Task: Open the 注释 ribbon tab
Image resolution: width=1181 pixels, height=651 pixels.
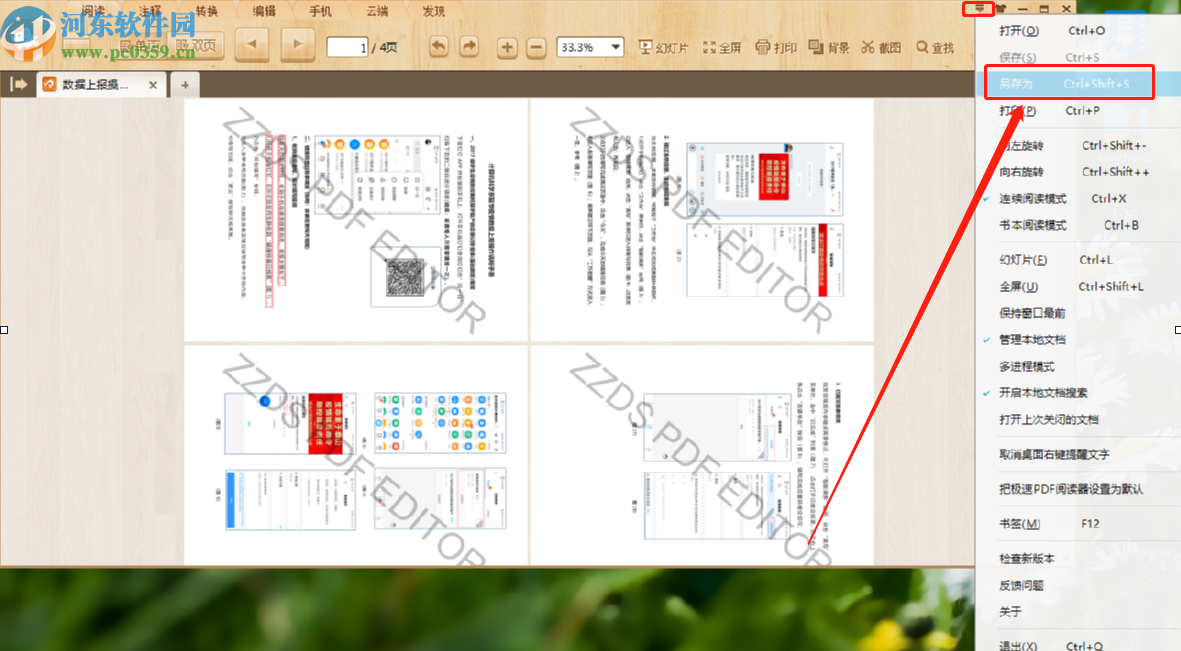Action: pos(150,11)
